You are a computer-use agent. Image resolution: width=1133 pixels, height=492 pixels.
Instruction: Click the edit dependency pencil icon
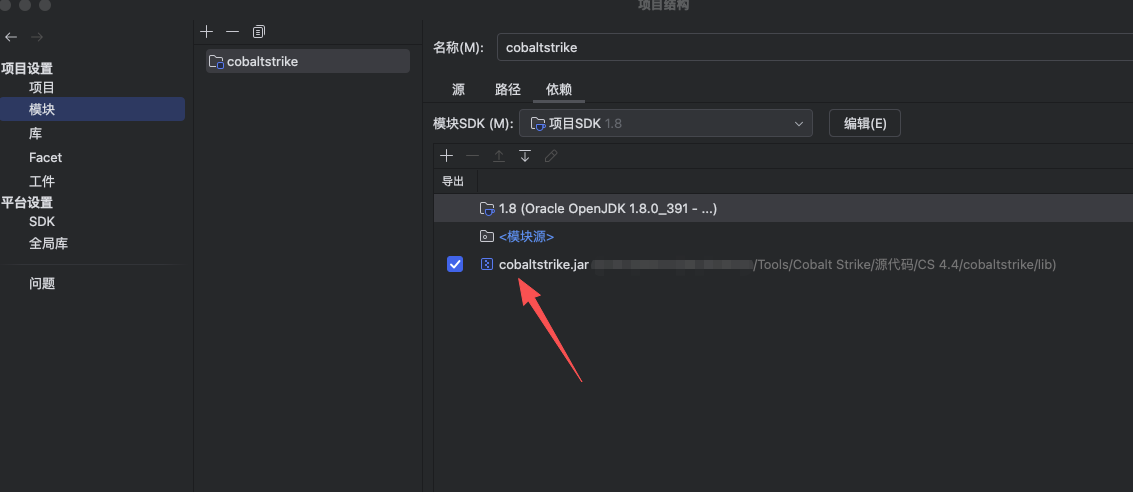pos(551,156)
